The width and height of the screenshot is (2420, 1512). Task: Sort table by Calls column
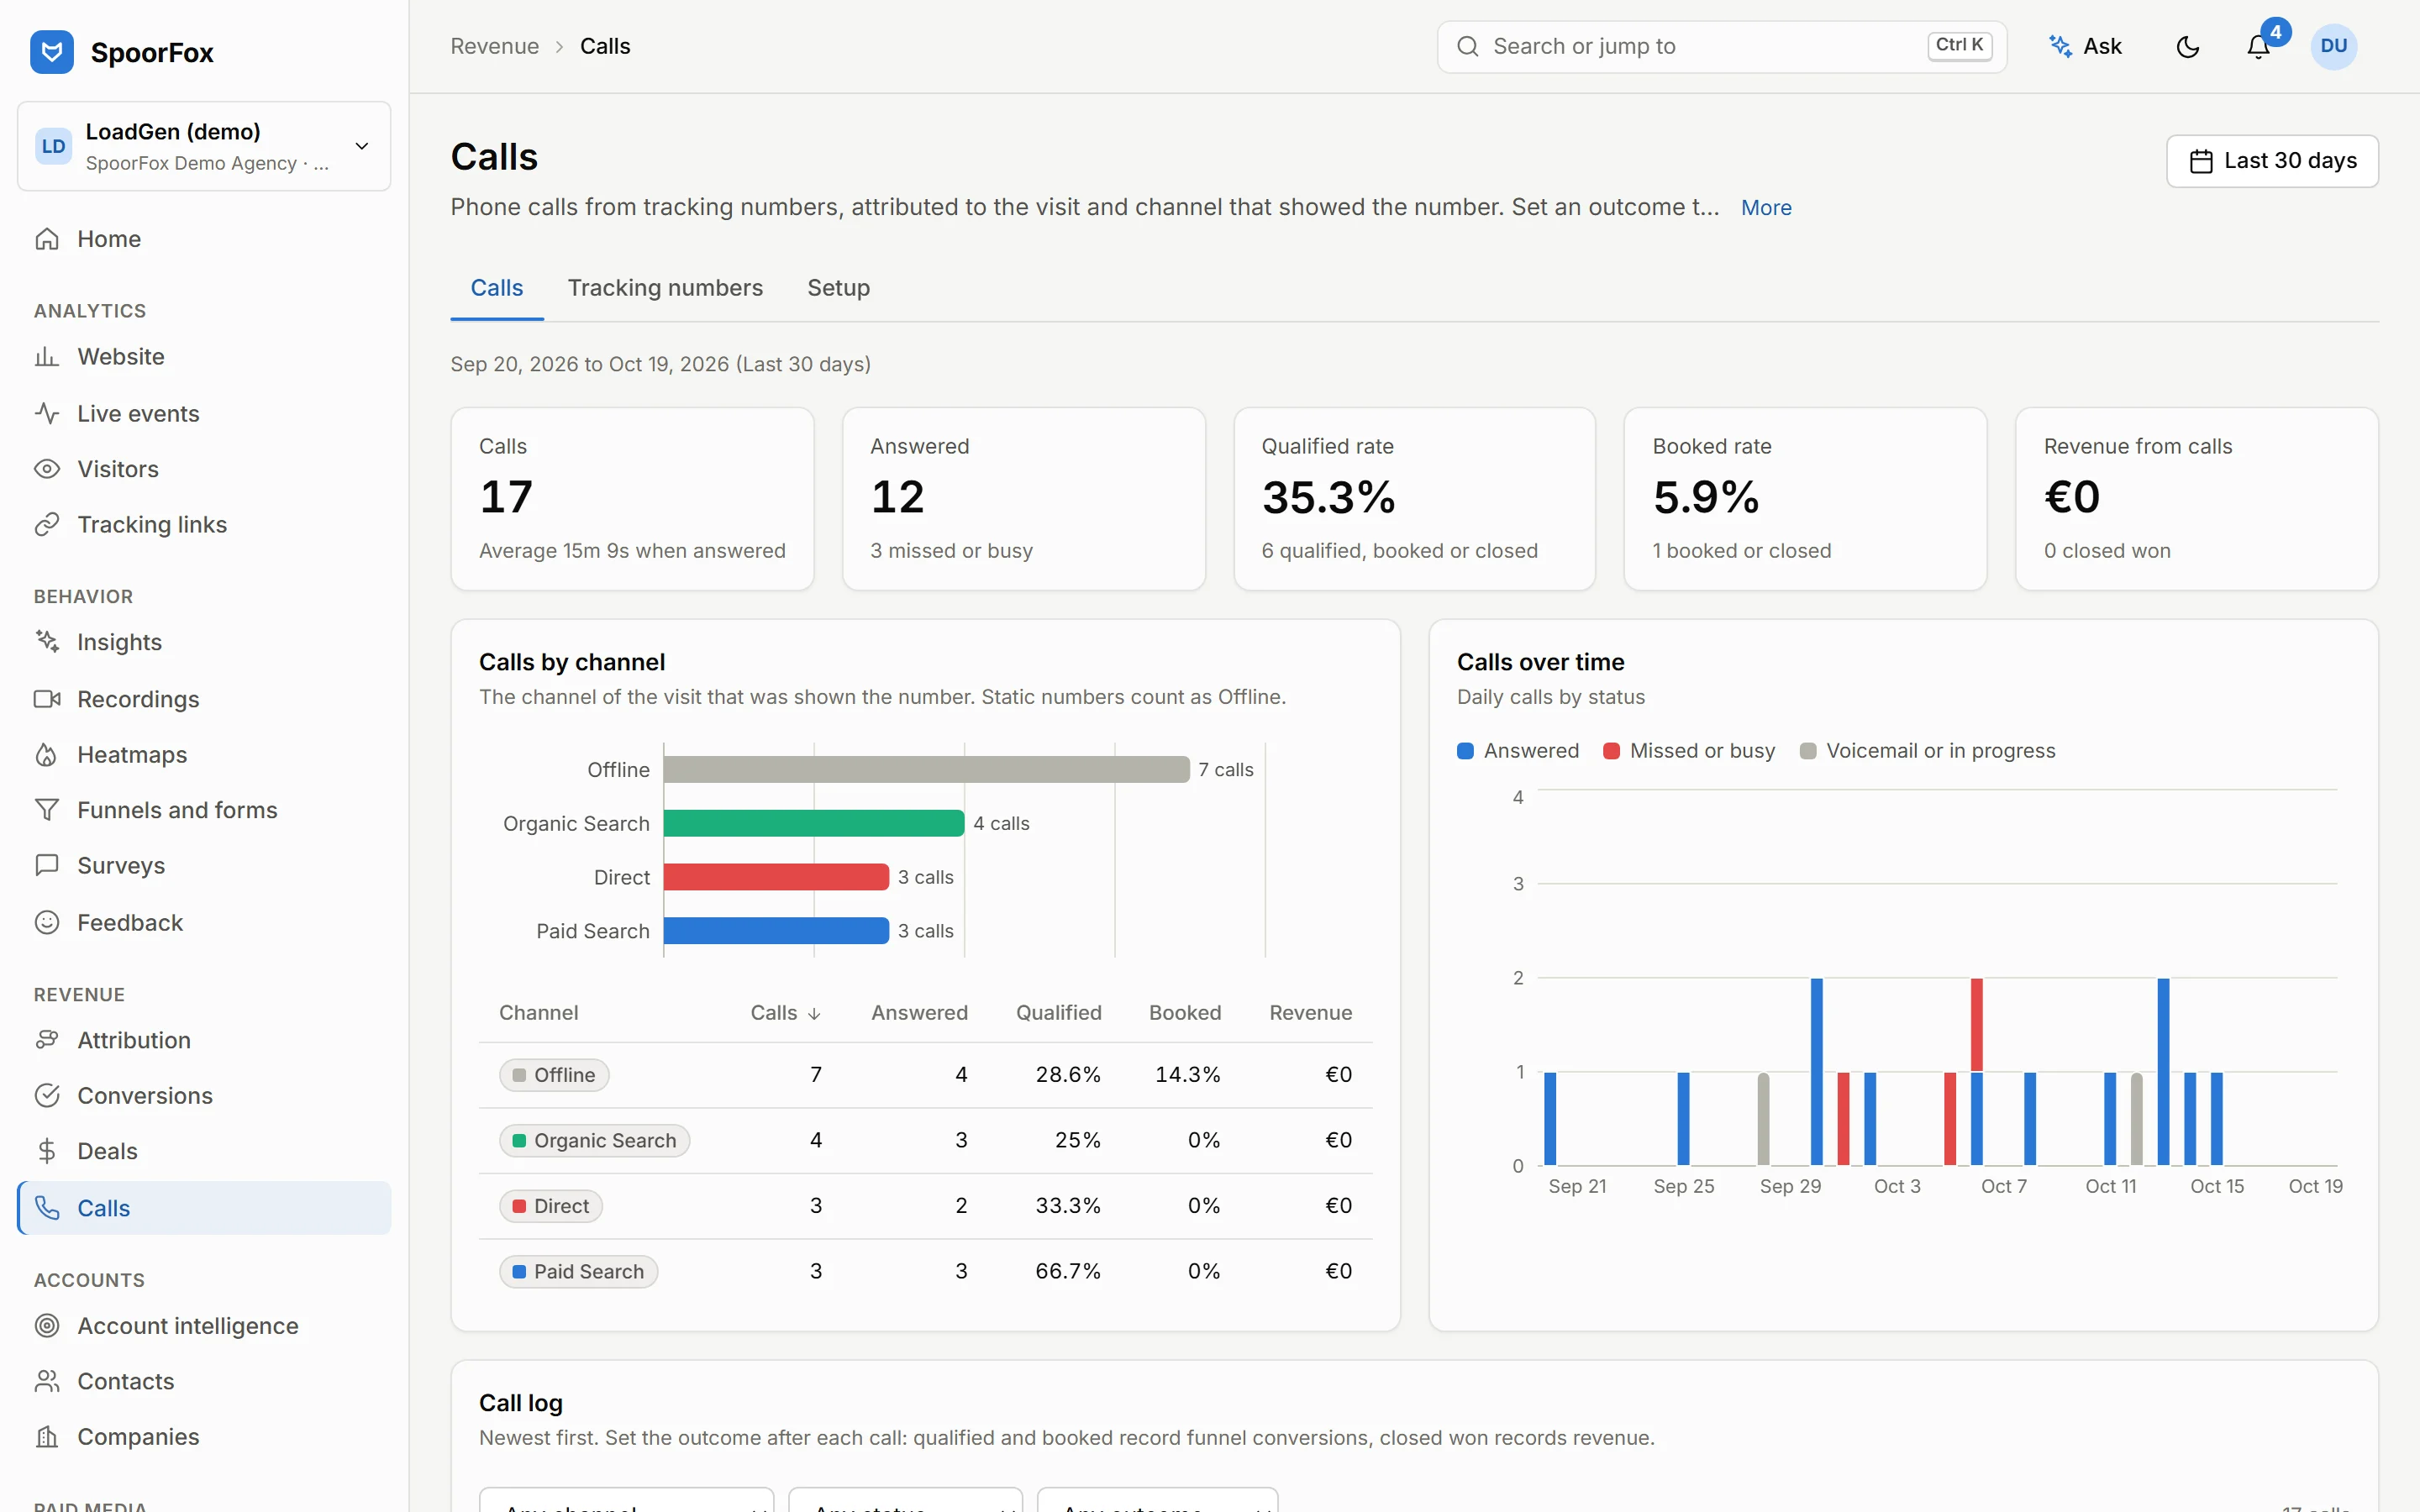click(x=785, y=1013)
